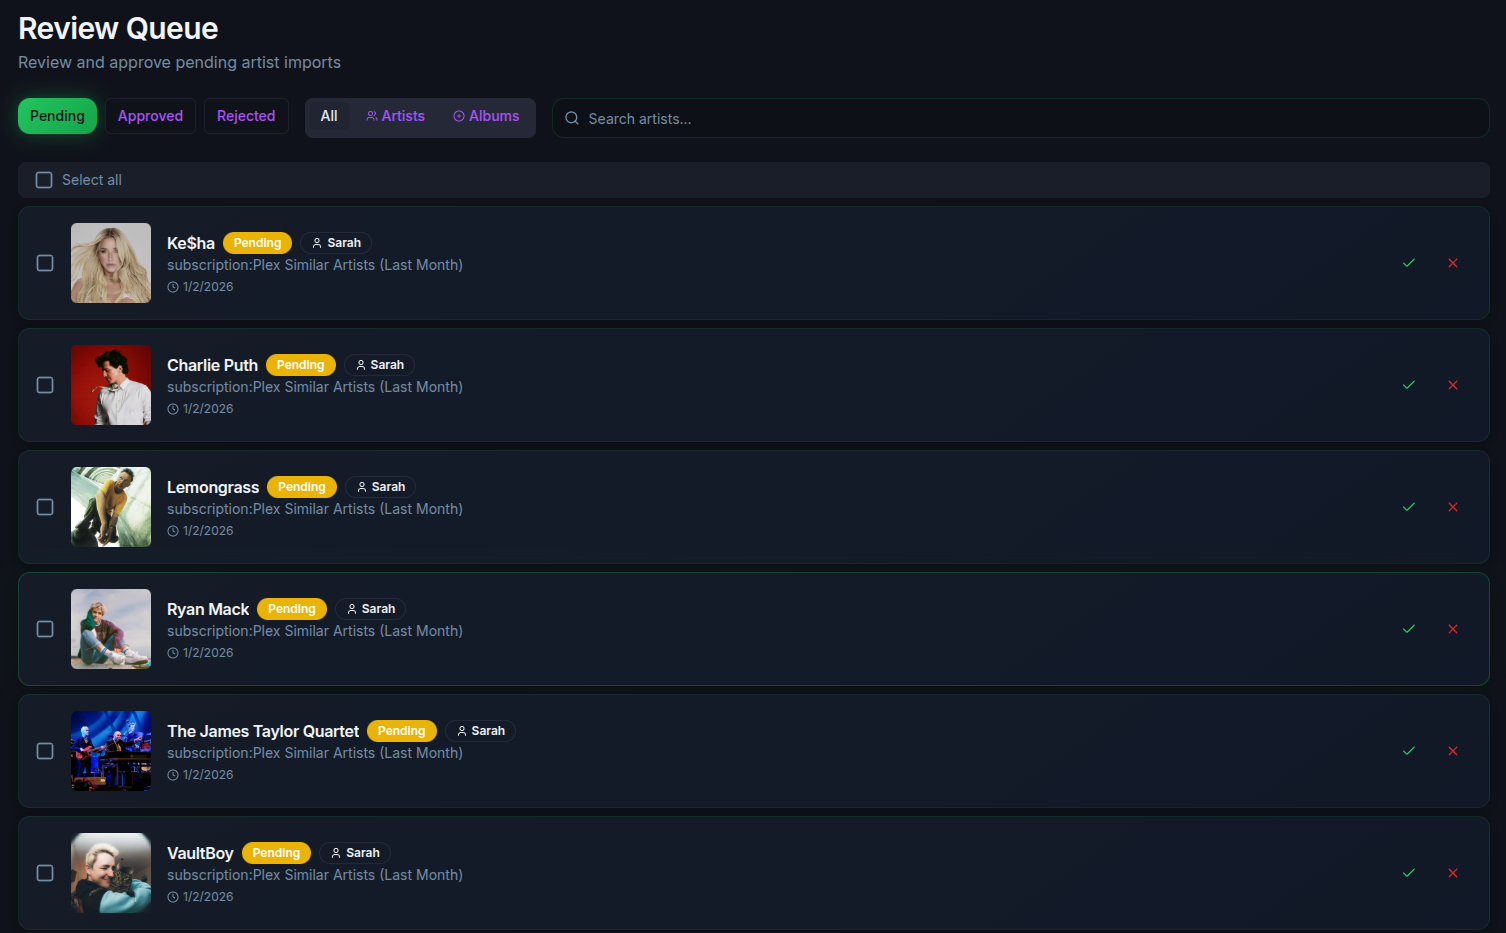Approve Ke$ha with the green checkmark

[1408, 263]
